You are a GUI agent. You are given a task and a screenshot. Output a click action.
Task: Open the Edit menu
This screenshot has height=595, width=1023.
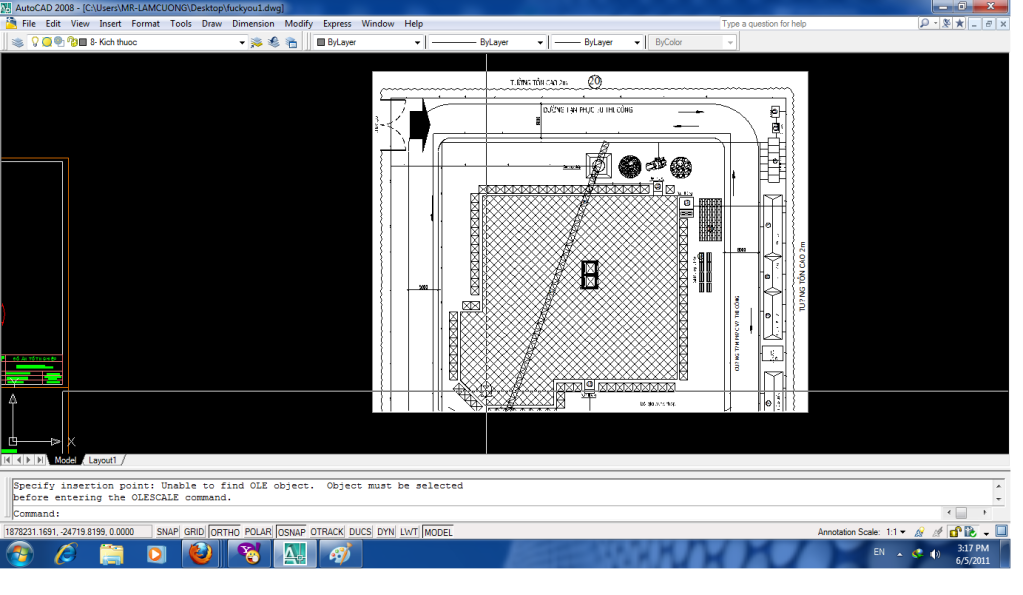click(53, 23)
